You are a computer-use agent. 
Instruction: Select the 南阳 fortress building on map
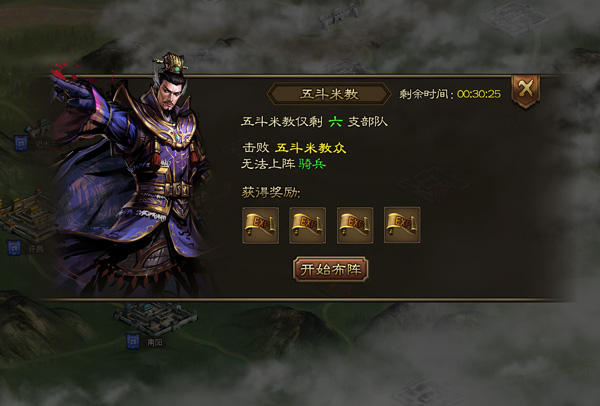(156, 318)
